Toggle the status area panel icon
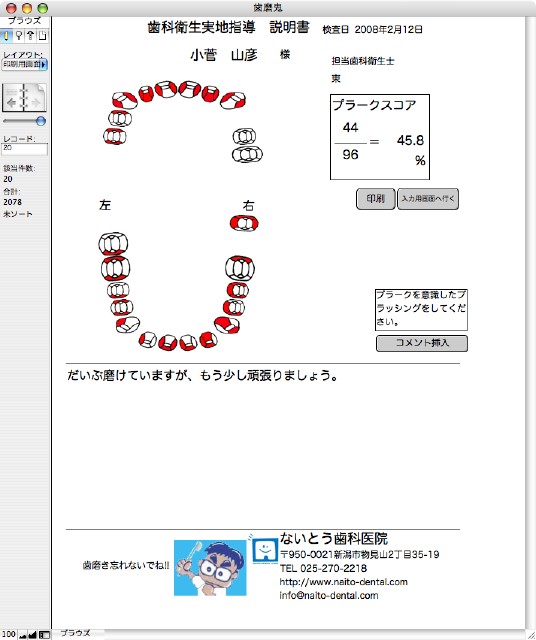The height and width of the screenshot is (640, 536). [x=44, y=635]
